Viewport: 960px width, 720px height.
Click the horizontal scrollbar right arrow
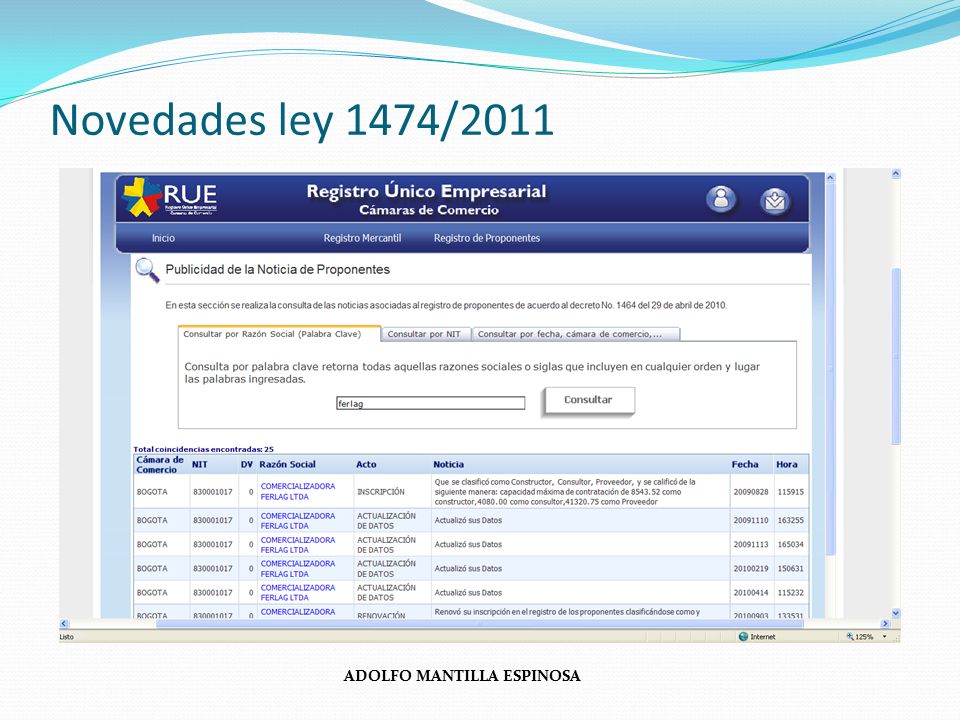885,624
